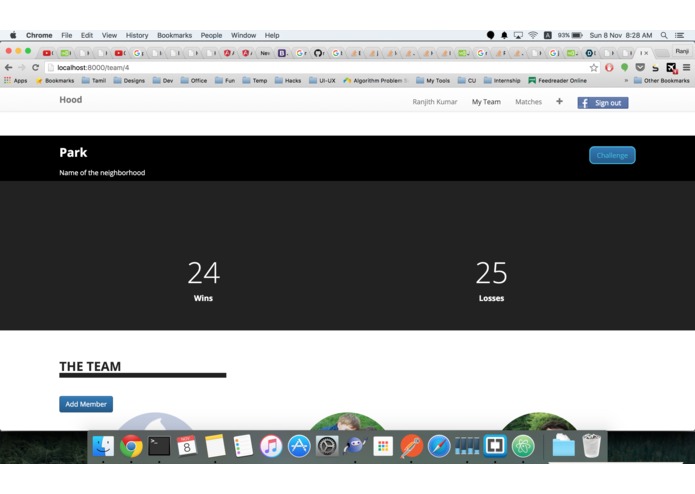Open the Hacks bookmarks folder
The height and width of the screenshot is (494, 695).
click(x=288, y=81)
